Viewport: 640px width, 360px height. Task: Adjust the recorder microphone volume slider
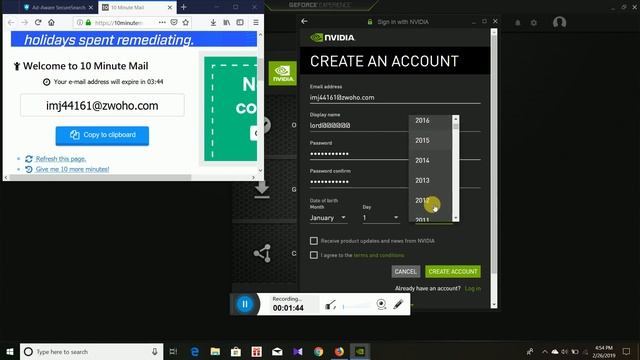click(356, 306)
